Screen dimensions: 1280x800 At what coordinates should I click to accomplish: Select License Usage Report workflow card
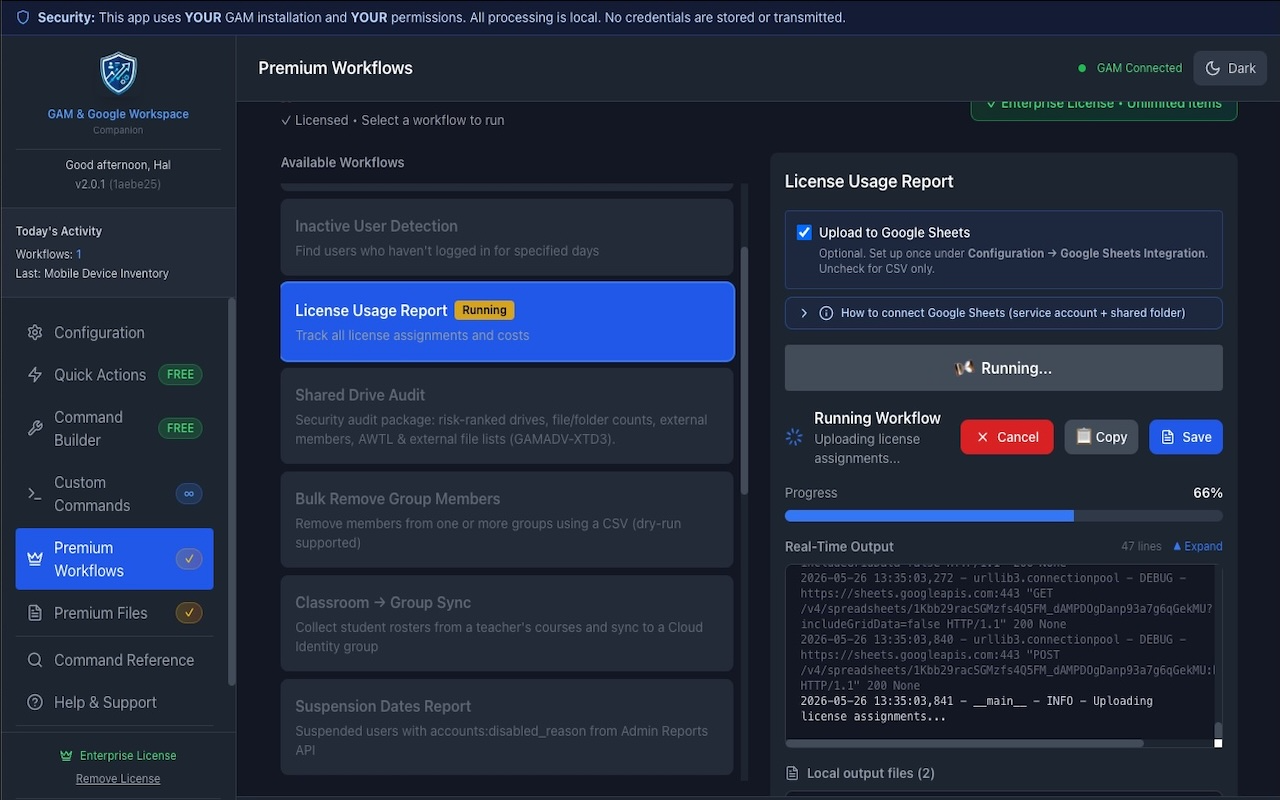[507, 322]
